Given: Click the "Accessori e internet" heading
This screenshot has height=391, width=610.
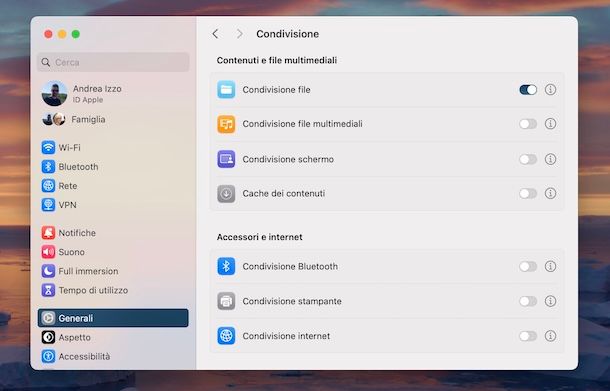Looking at the screenshot, I should coord(259,237).
